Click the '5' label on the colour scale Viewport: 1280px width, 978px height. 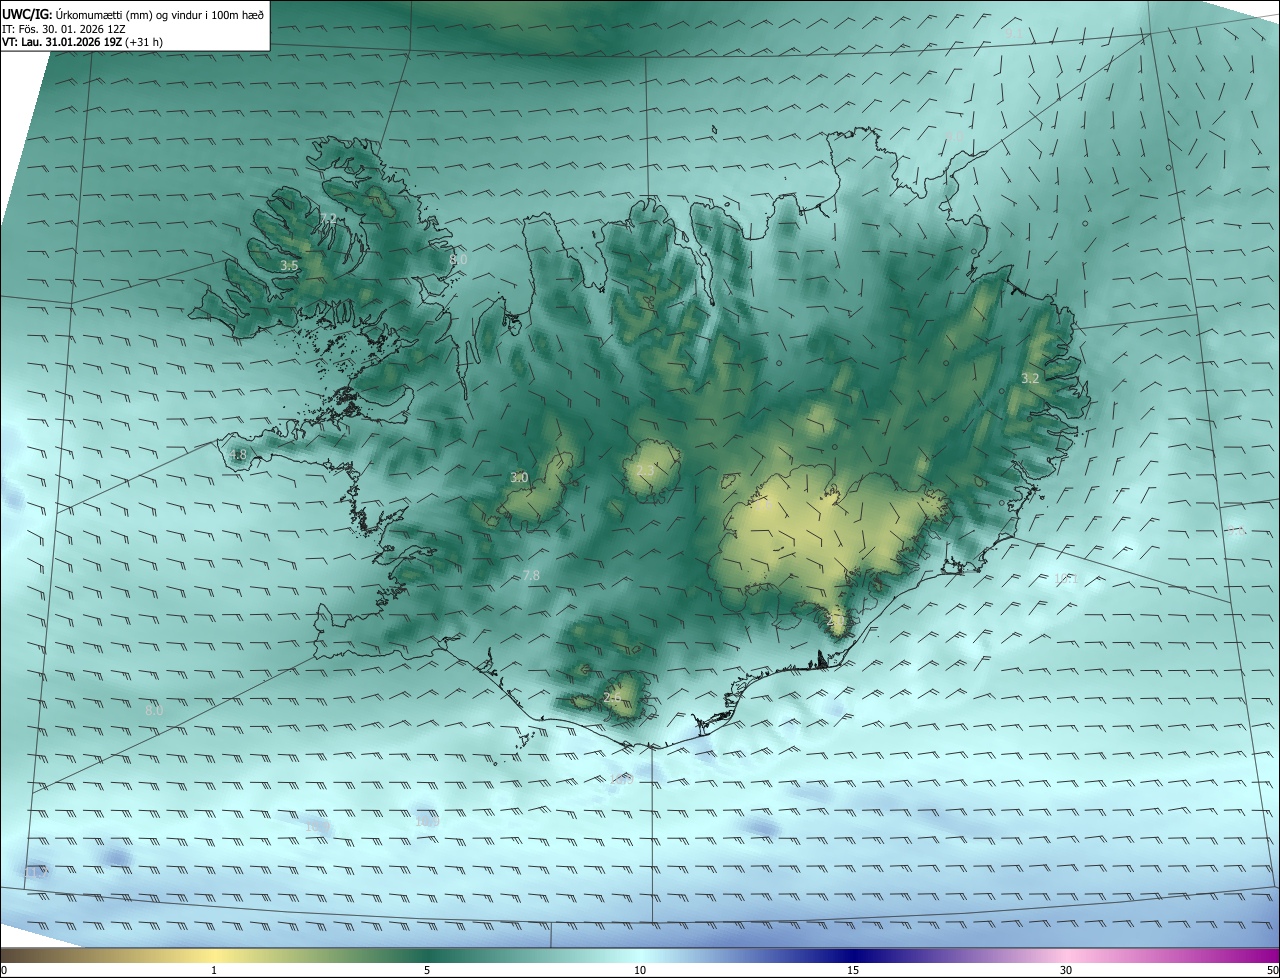click(427, 970)
